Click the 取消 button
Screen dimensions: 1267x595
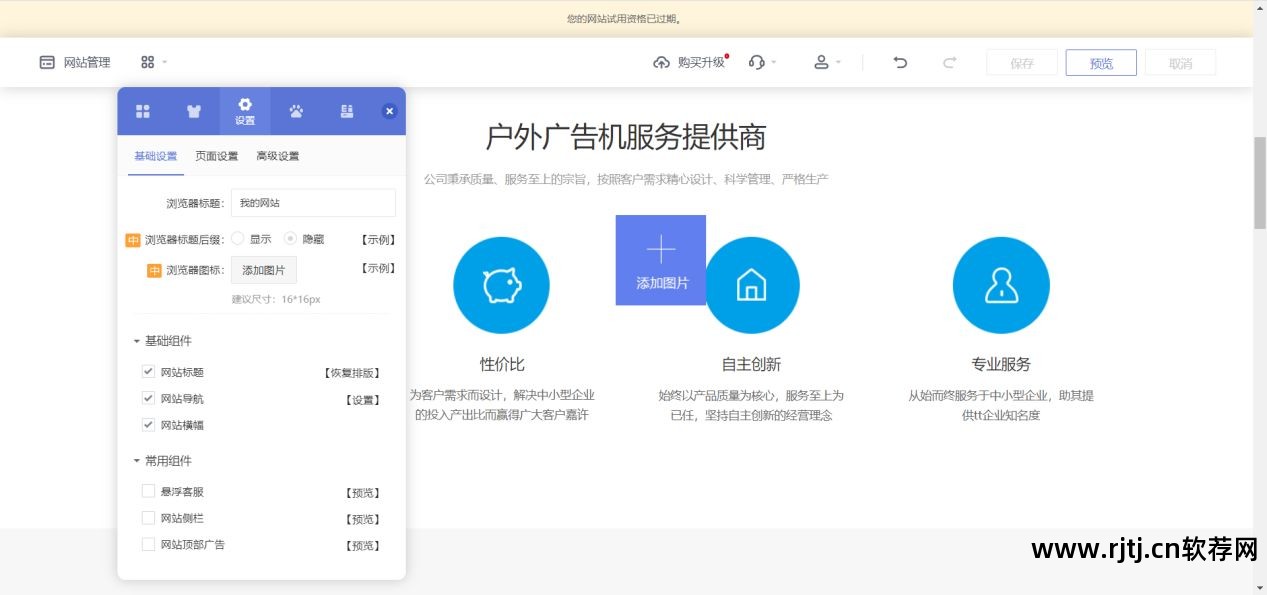(x=1181, y=63)
